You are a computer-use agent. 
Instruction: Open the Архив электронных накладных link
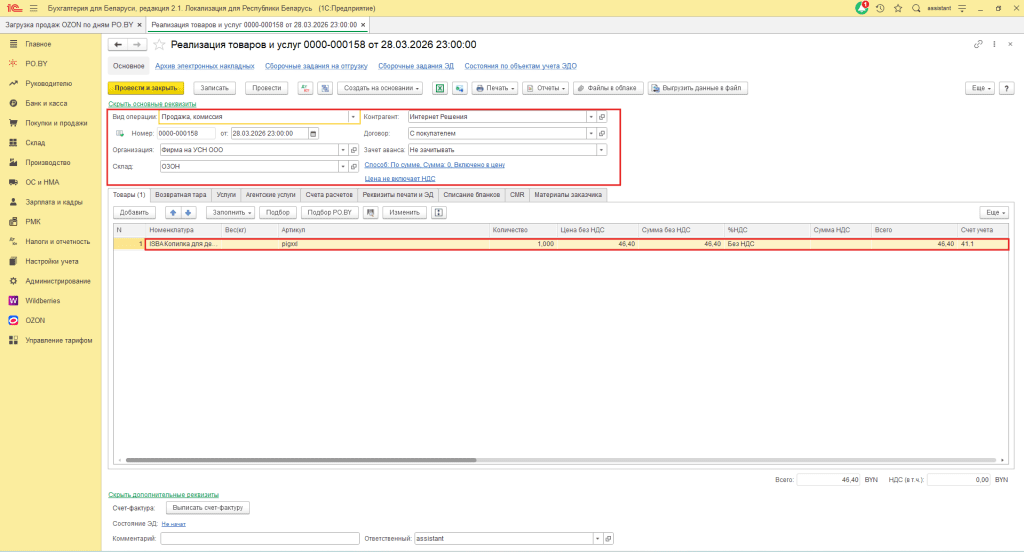204,66
